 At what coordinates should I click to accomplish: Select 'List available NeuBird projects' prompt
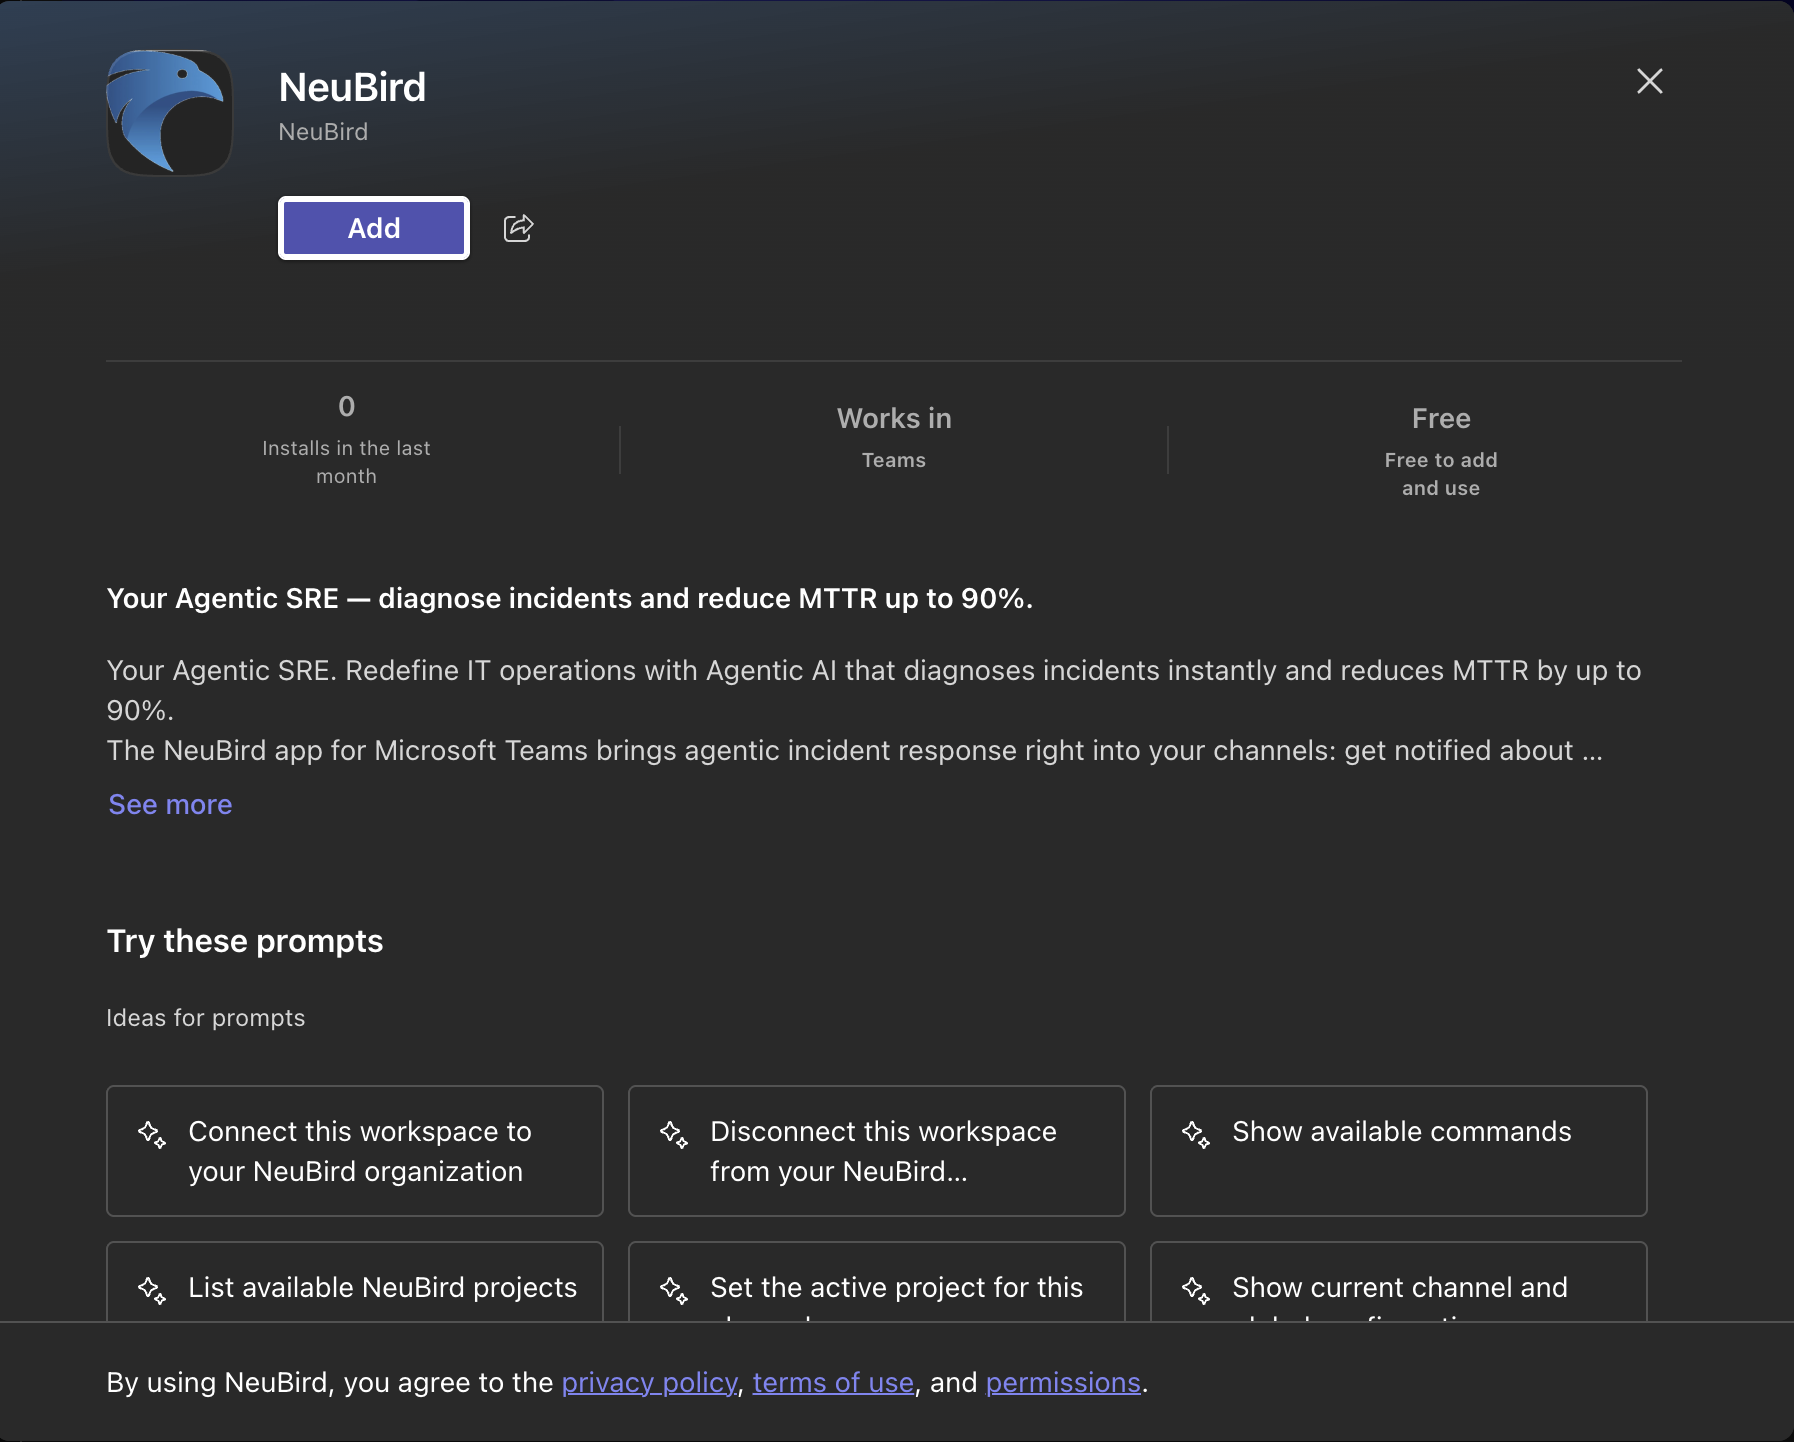click(355, 1283)
